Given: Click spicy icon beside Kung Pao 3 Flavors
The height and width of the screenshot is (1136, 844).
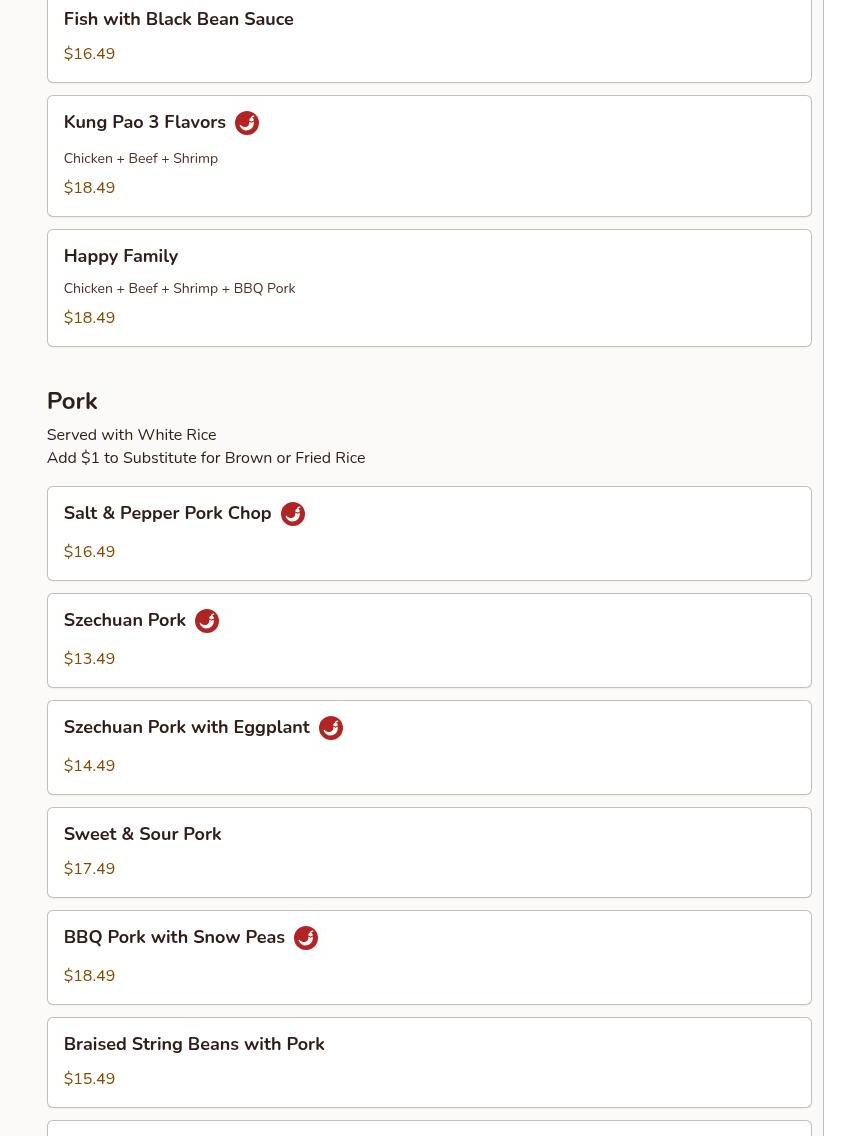Looking at the screenshot, I should tap(247, 123).
